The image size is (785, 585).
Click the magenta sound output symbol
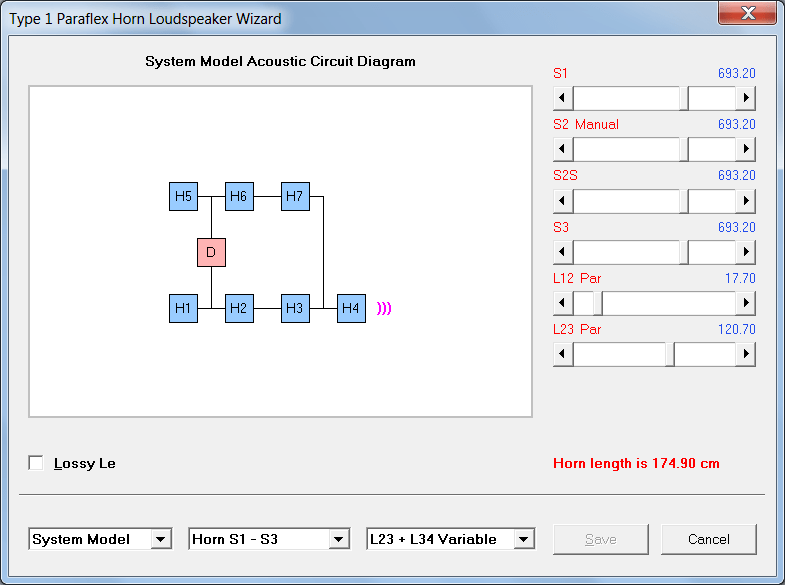point(384,308)
